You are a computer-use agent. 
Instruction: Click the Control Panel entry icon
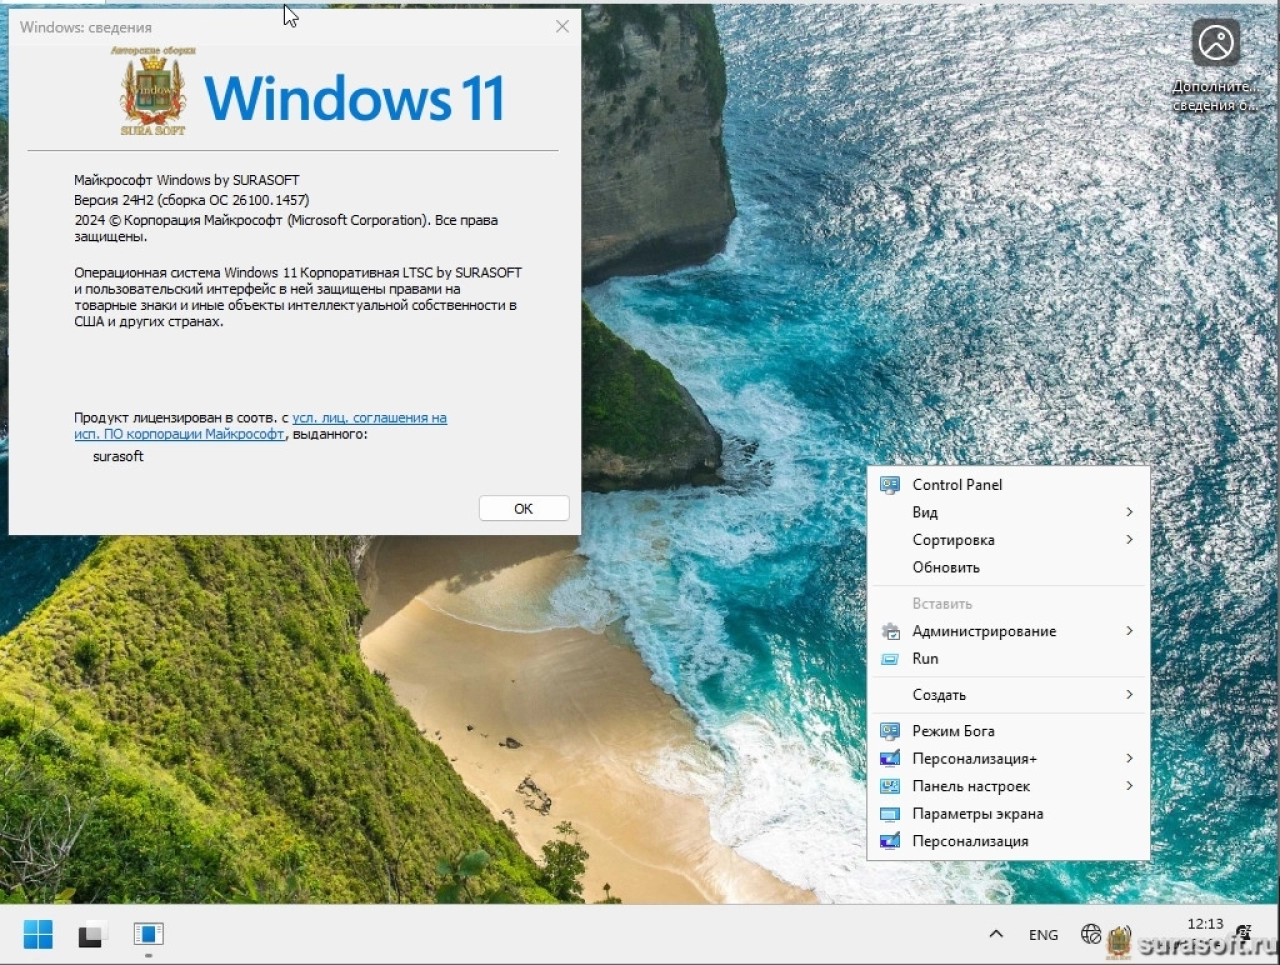click(889, 485)
